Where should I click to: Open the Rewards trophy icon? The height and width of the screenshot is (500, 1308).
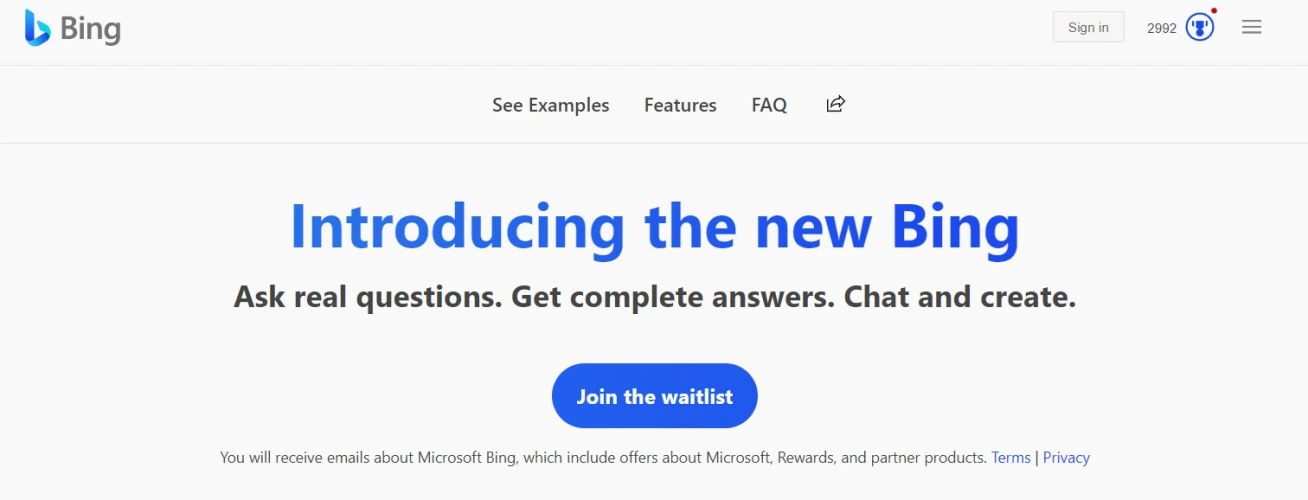[1199, 28]
